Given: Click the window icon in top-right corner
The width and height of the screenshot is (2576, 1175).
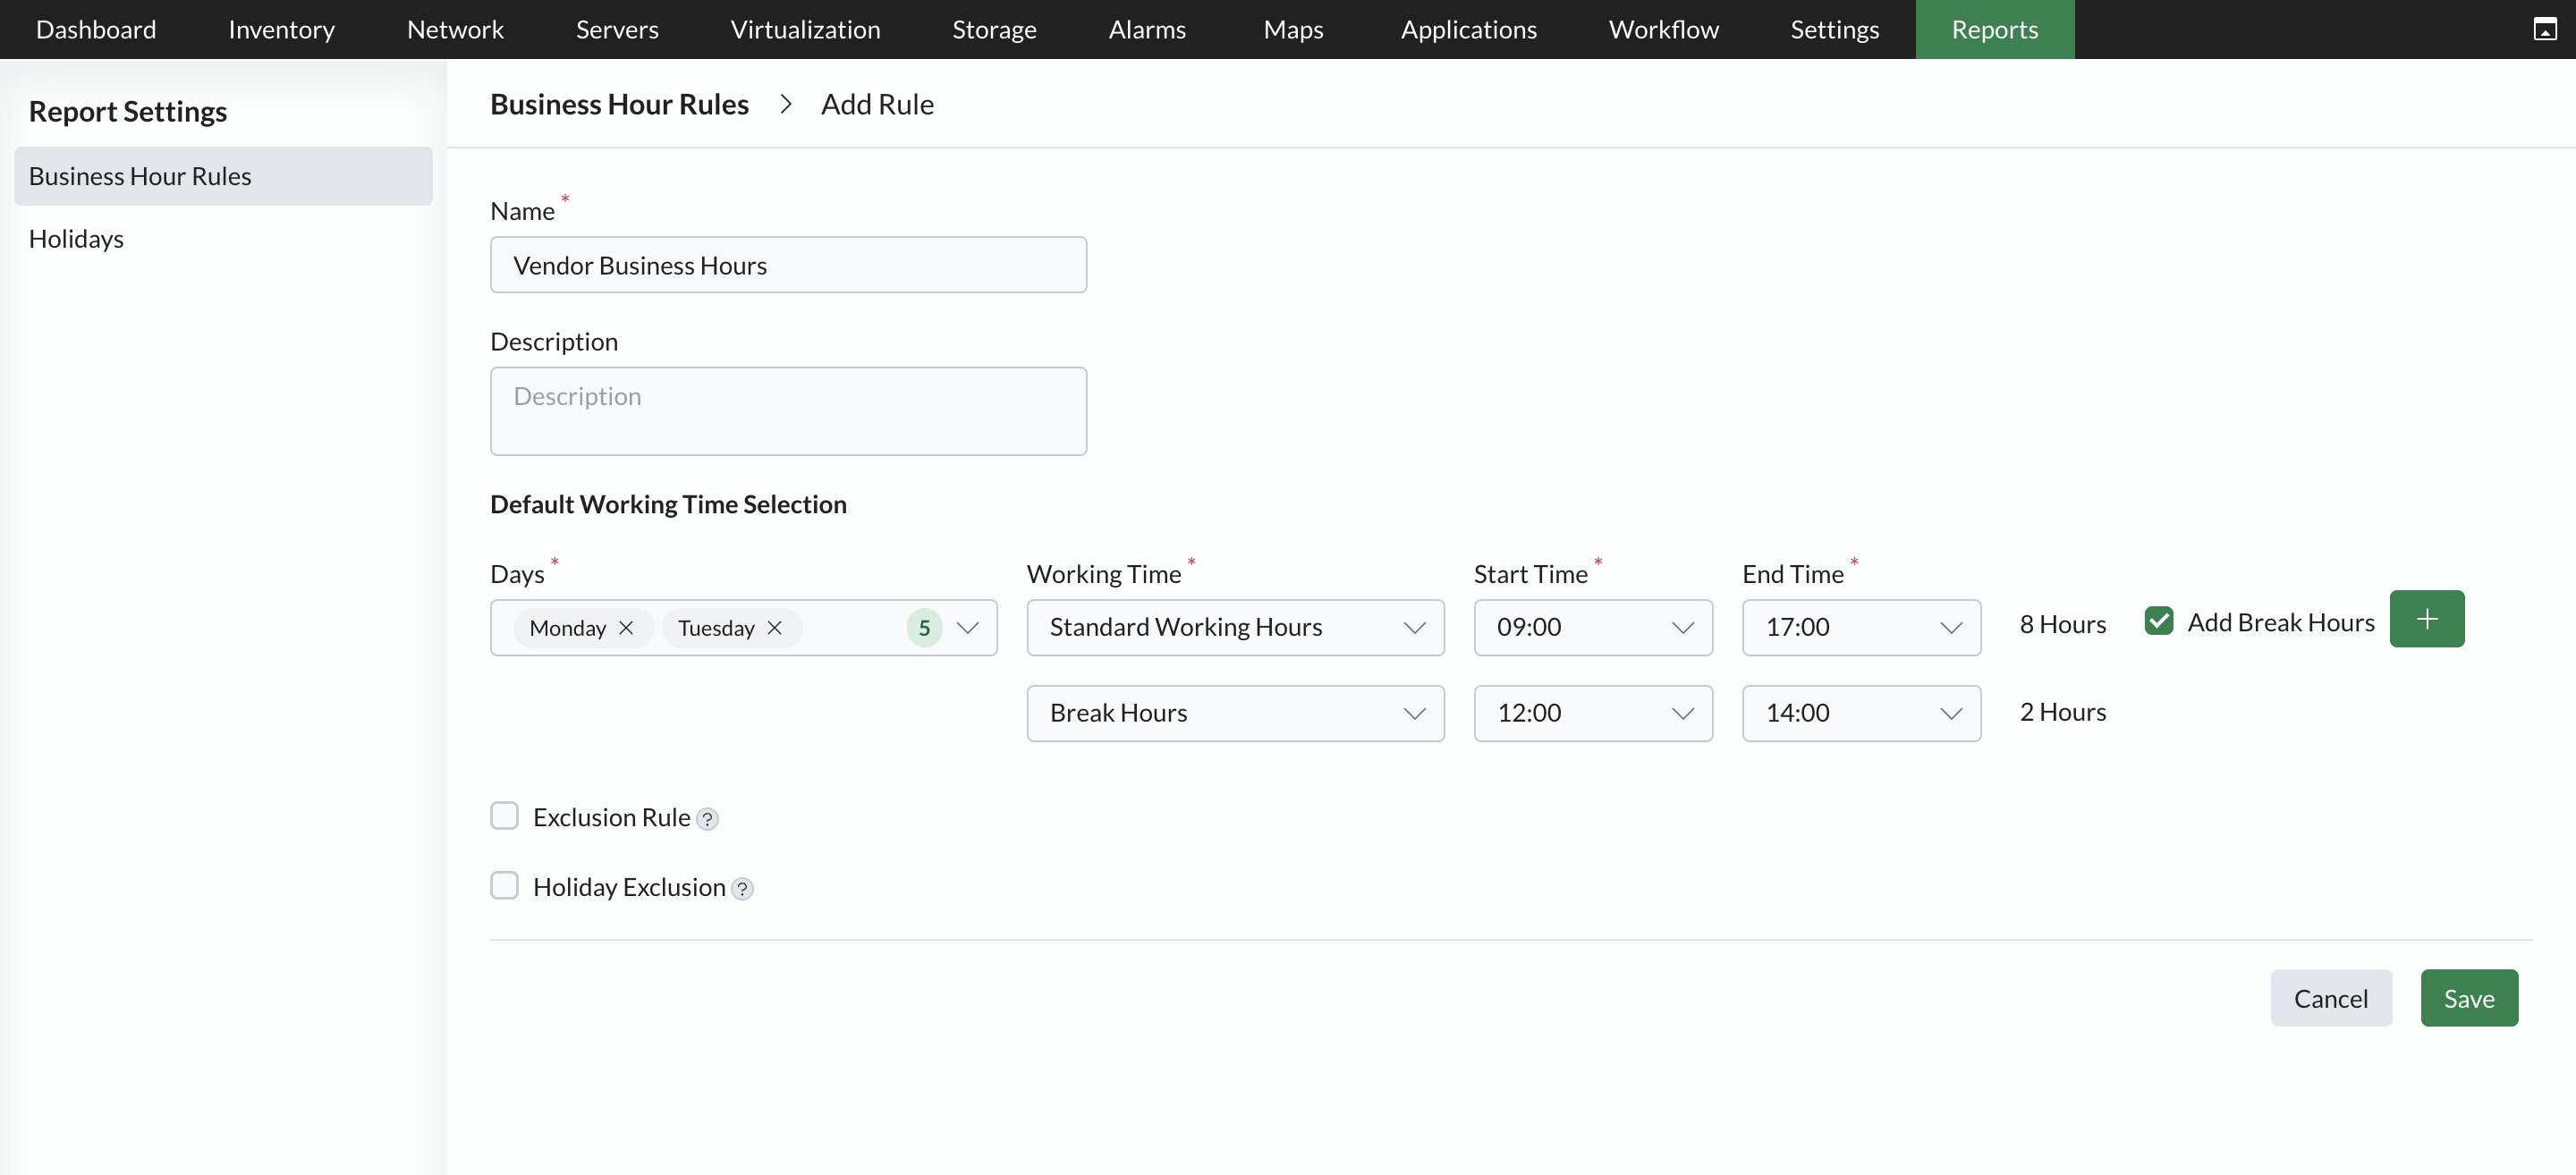Looking at the screenshot, I should (x=2544, y=29).
